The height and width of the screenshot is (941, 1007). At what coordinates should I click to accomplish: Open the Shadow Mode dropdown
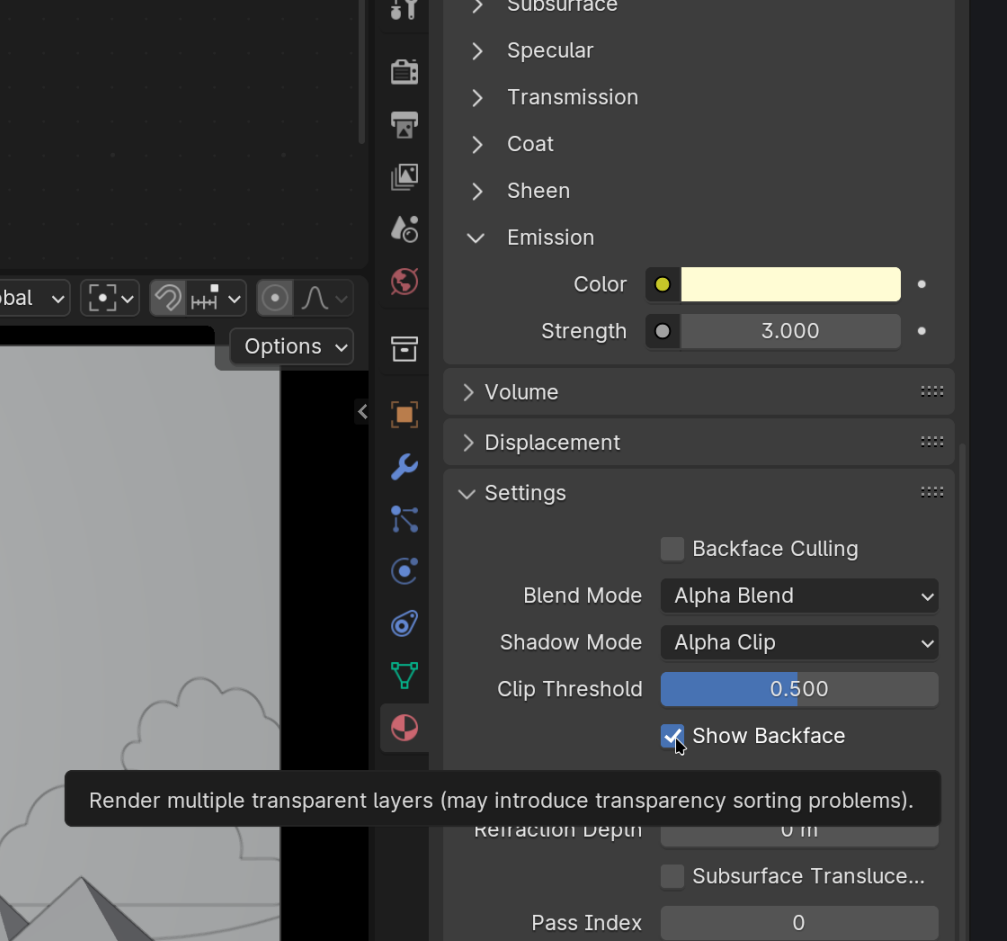point(799,643)
